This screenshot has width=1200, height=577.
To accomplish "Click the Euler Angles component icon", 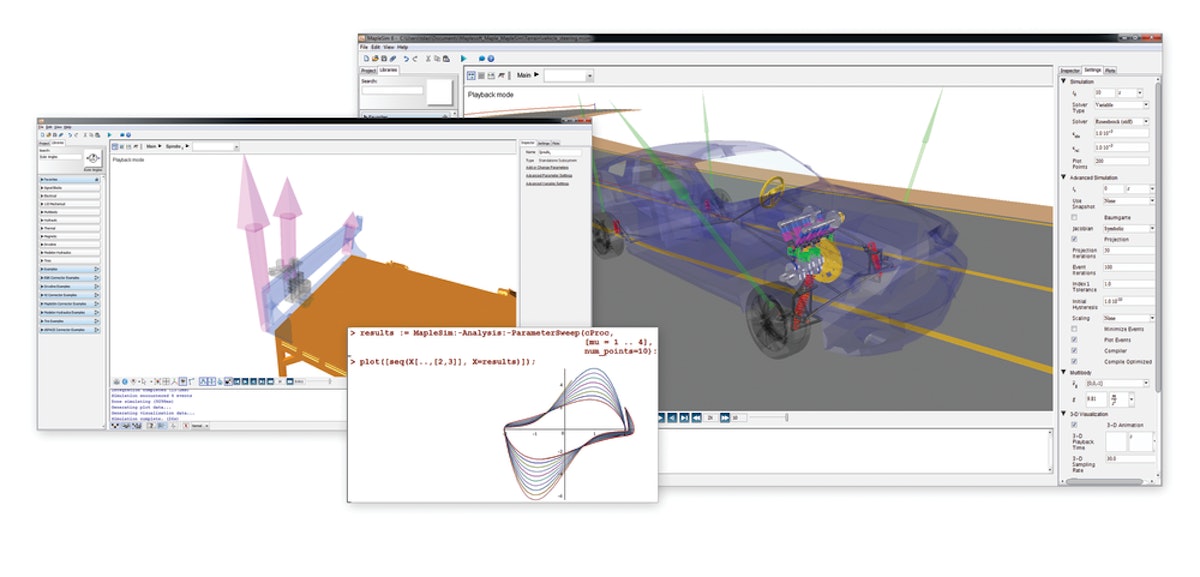I will coord(92,158).
